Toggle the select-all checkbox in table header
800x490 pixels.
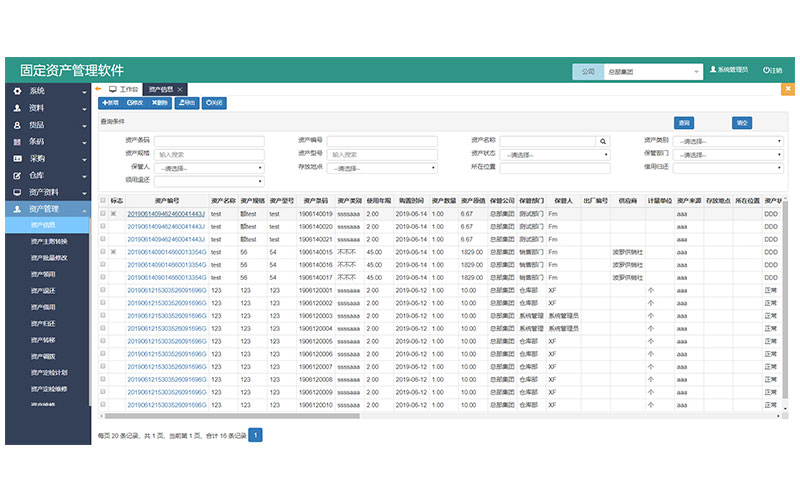(x=103, y=200)
